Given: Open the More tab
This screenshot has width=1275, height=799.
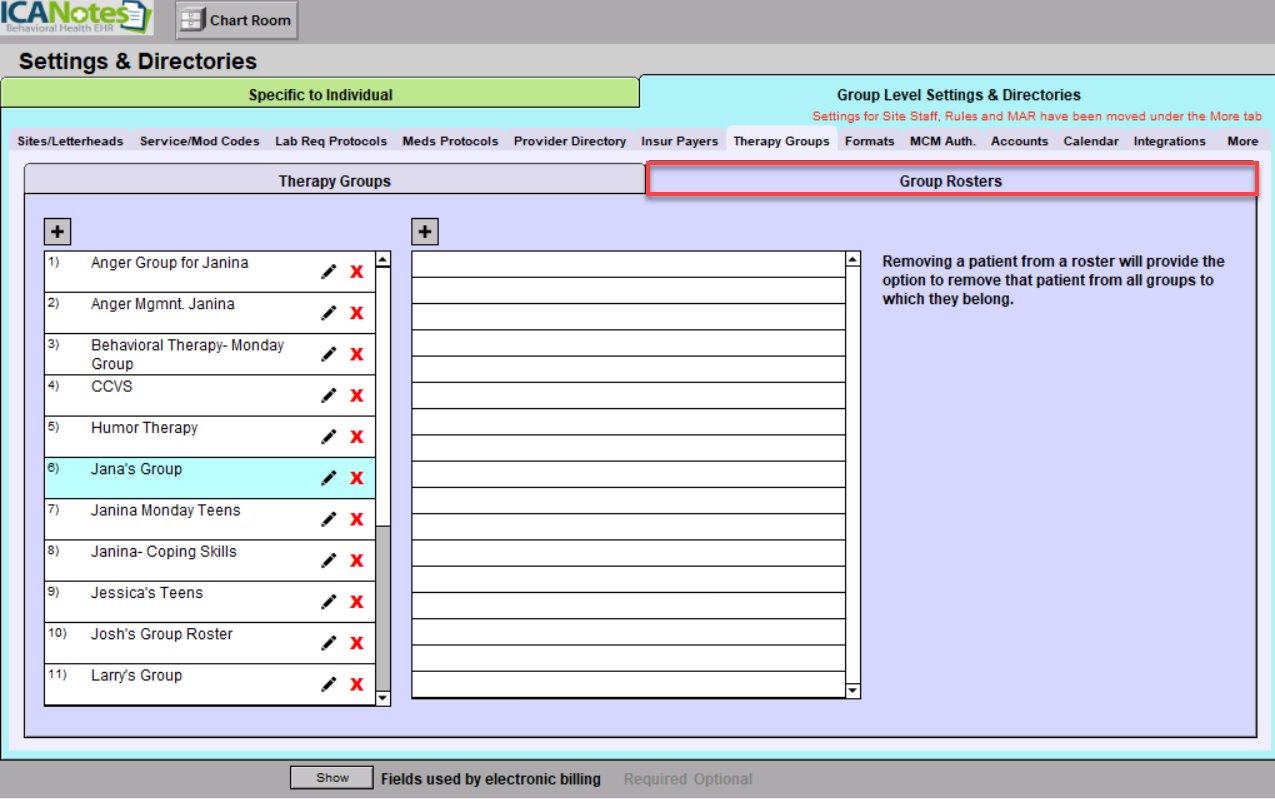Looking at the screenshot, I should (x=1242, y=141).
